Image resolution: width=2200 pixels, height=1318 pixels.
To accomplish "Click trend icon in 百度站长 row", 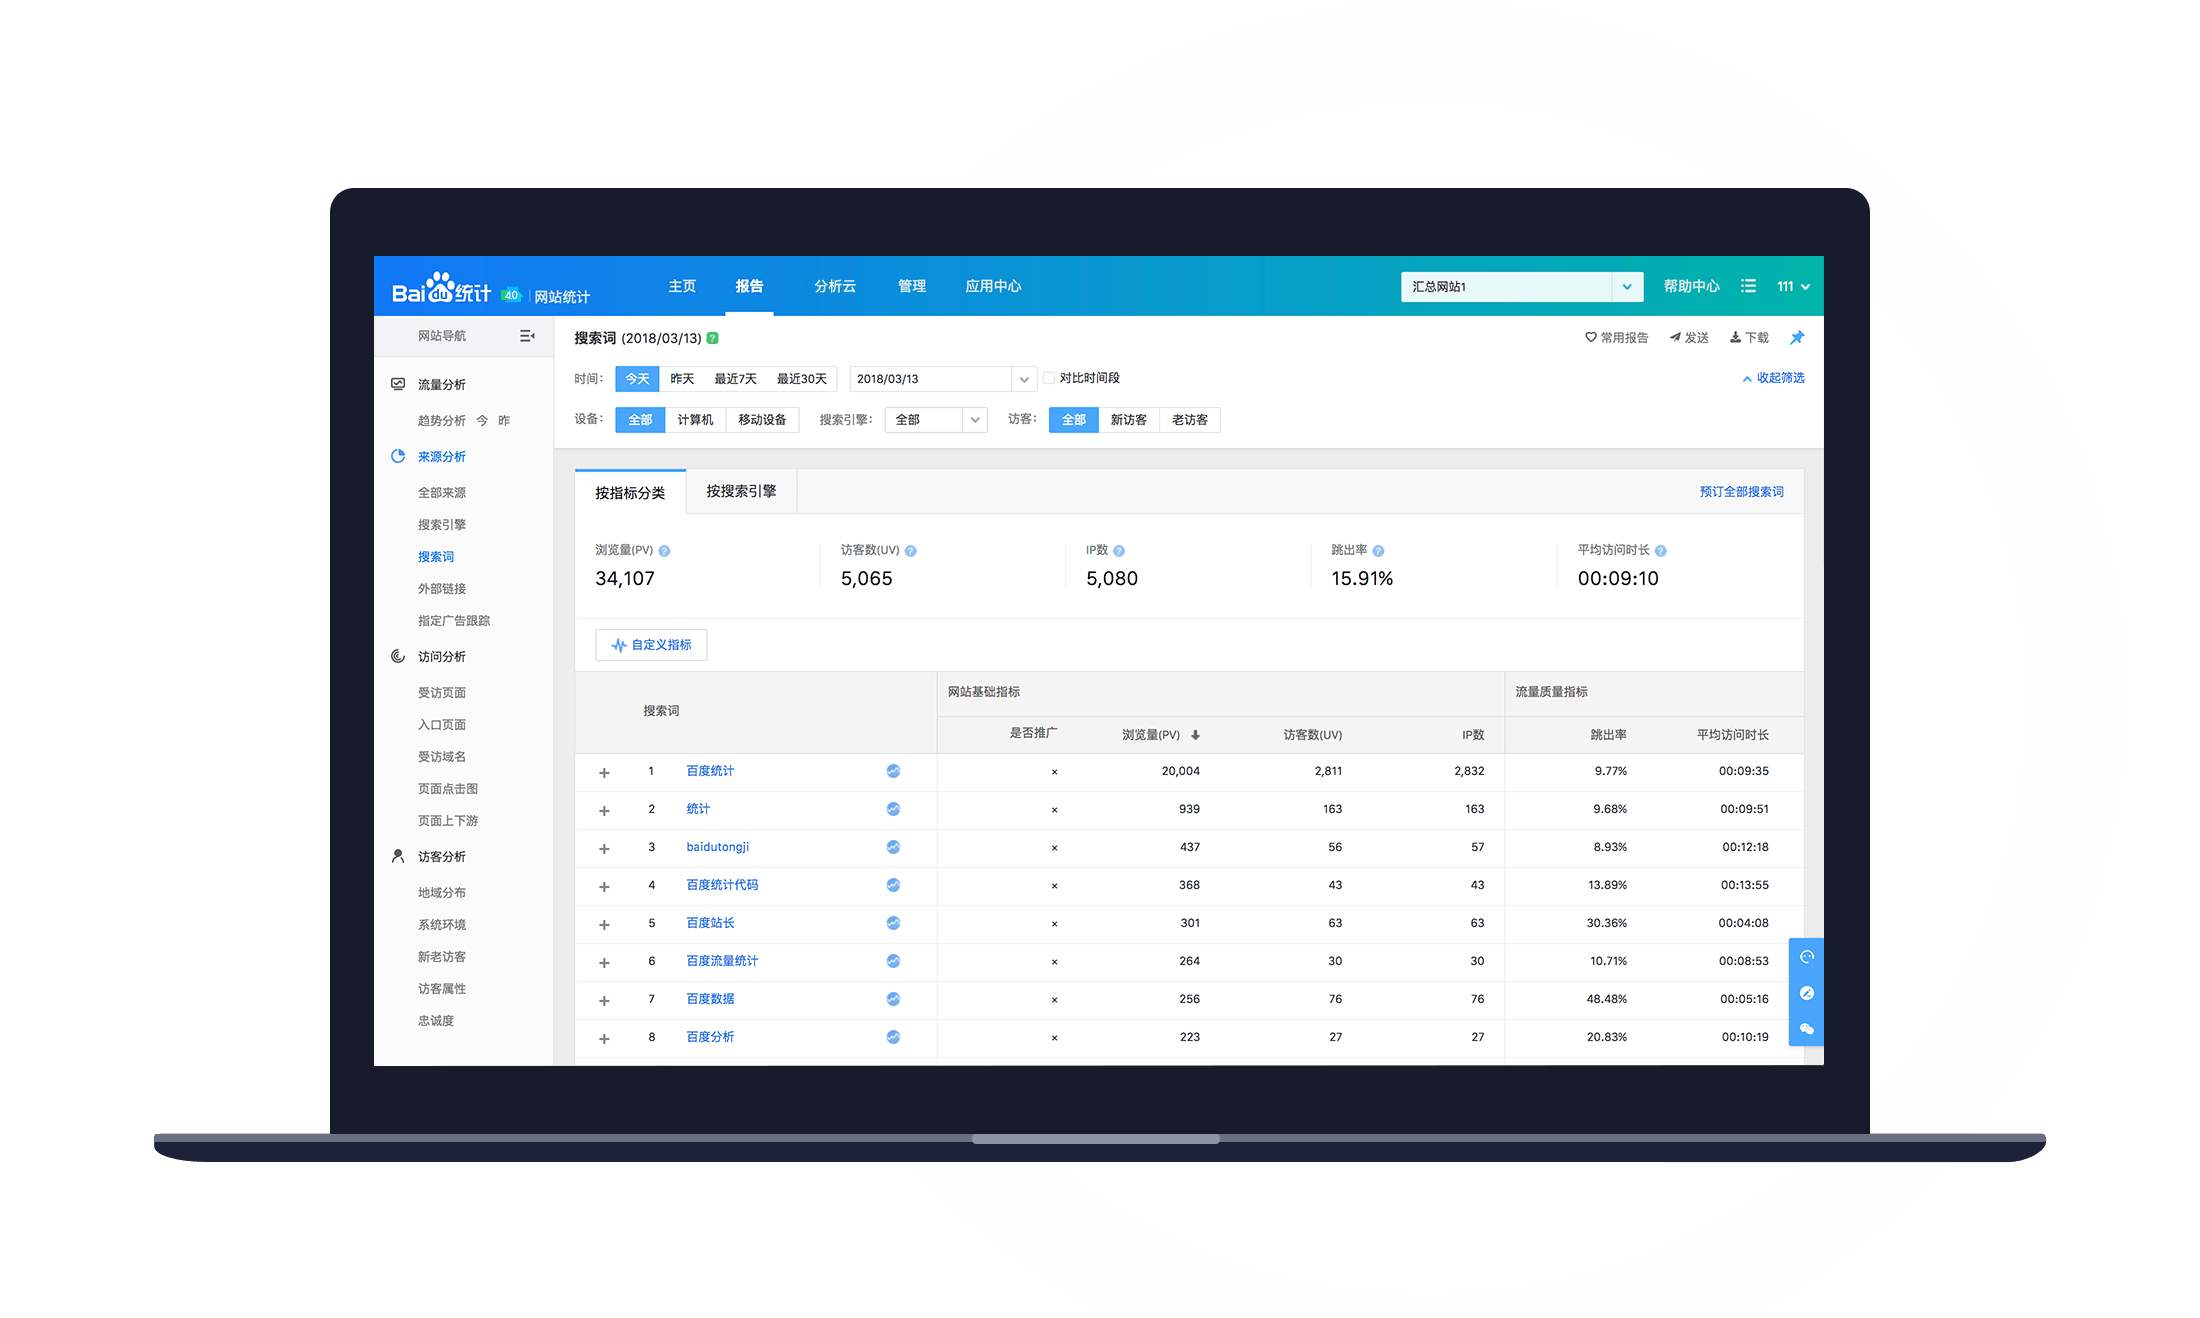I will pos(893,923).
